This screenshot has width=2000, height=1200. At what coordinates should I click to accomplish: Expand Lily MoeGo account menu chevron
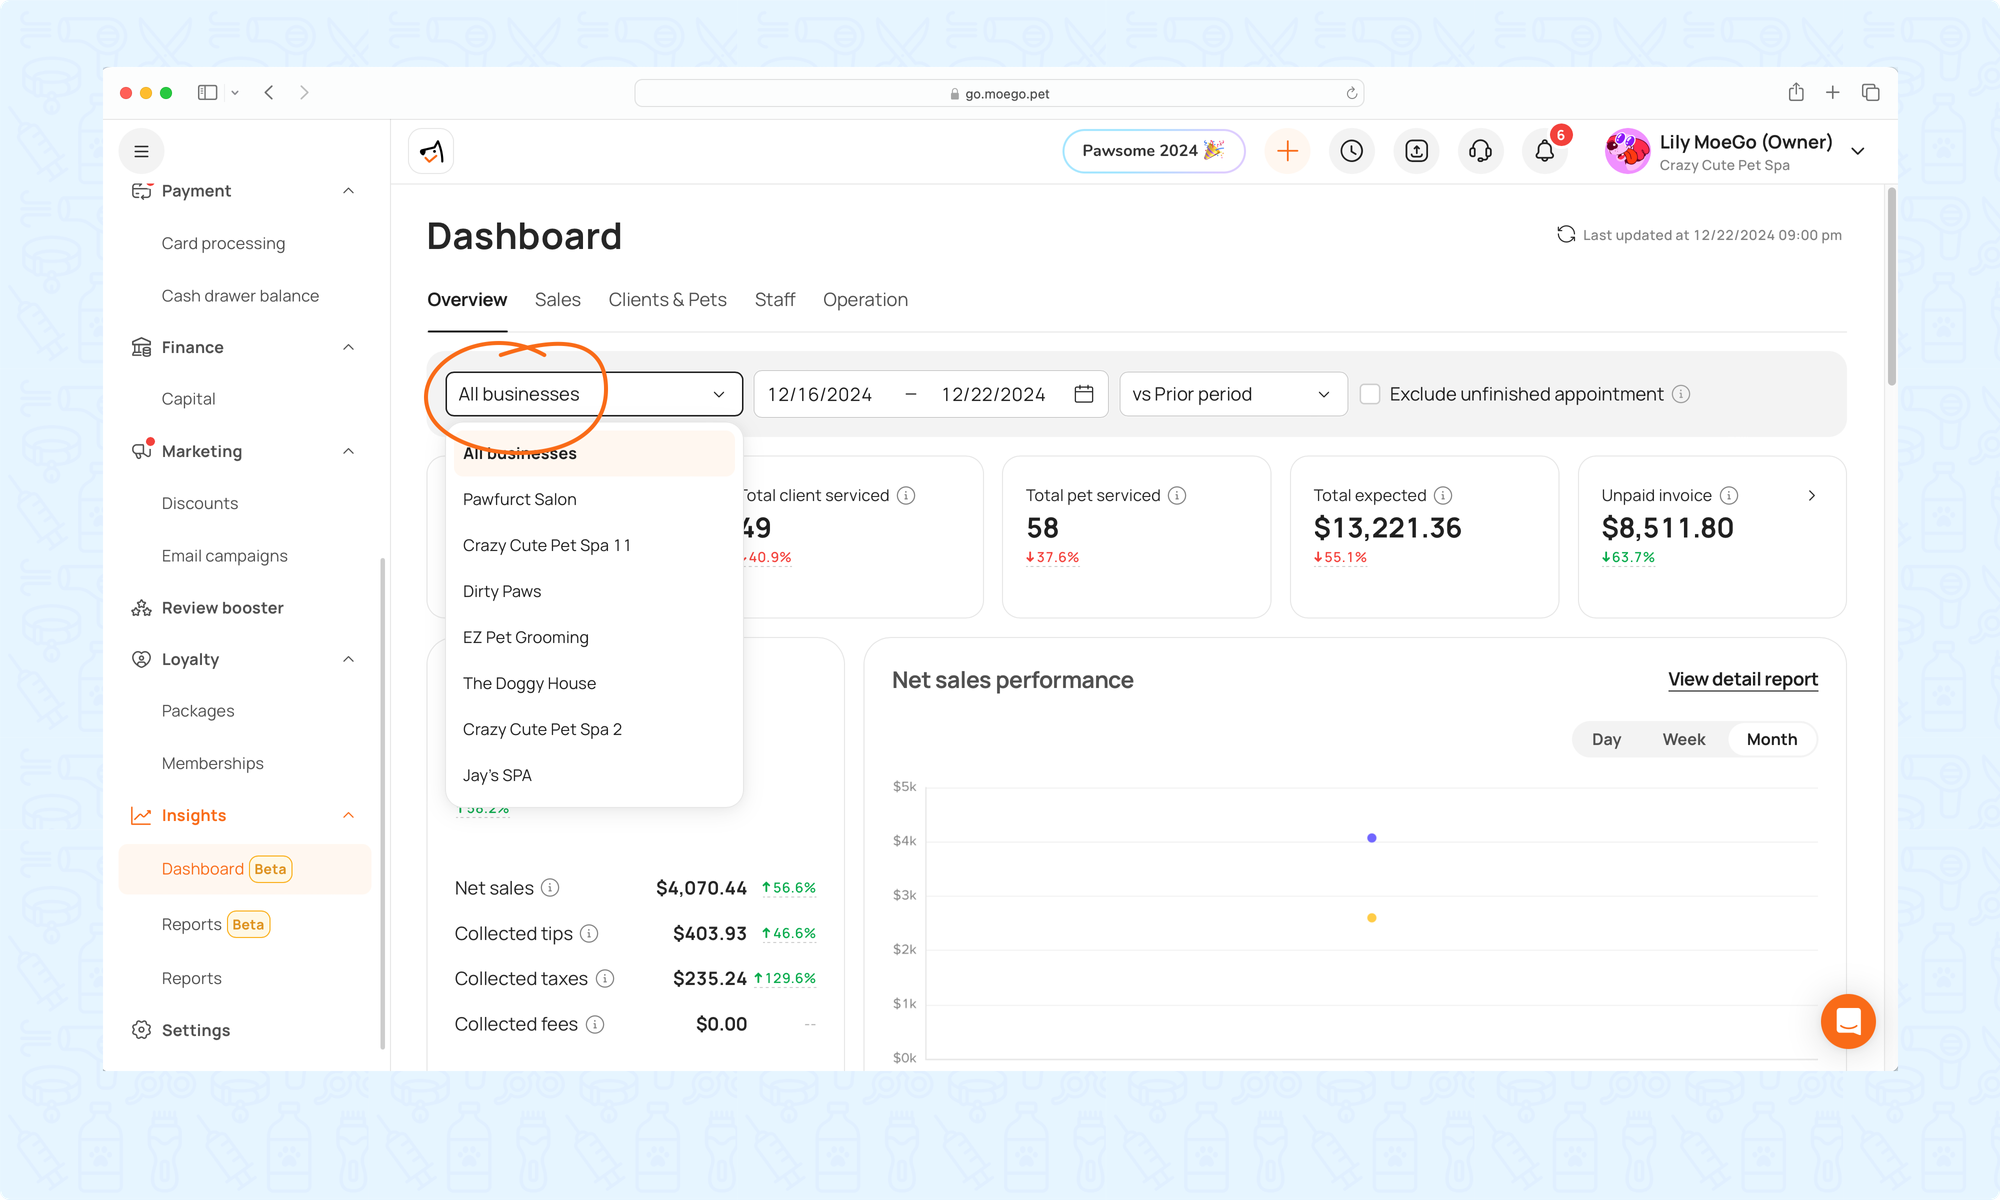(1858, 151)
